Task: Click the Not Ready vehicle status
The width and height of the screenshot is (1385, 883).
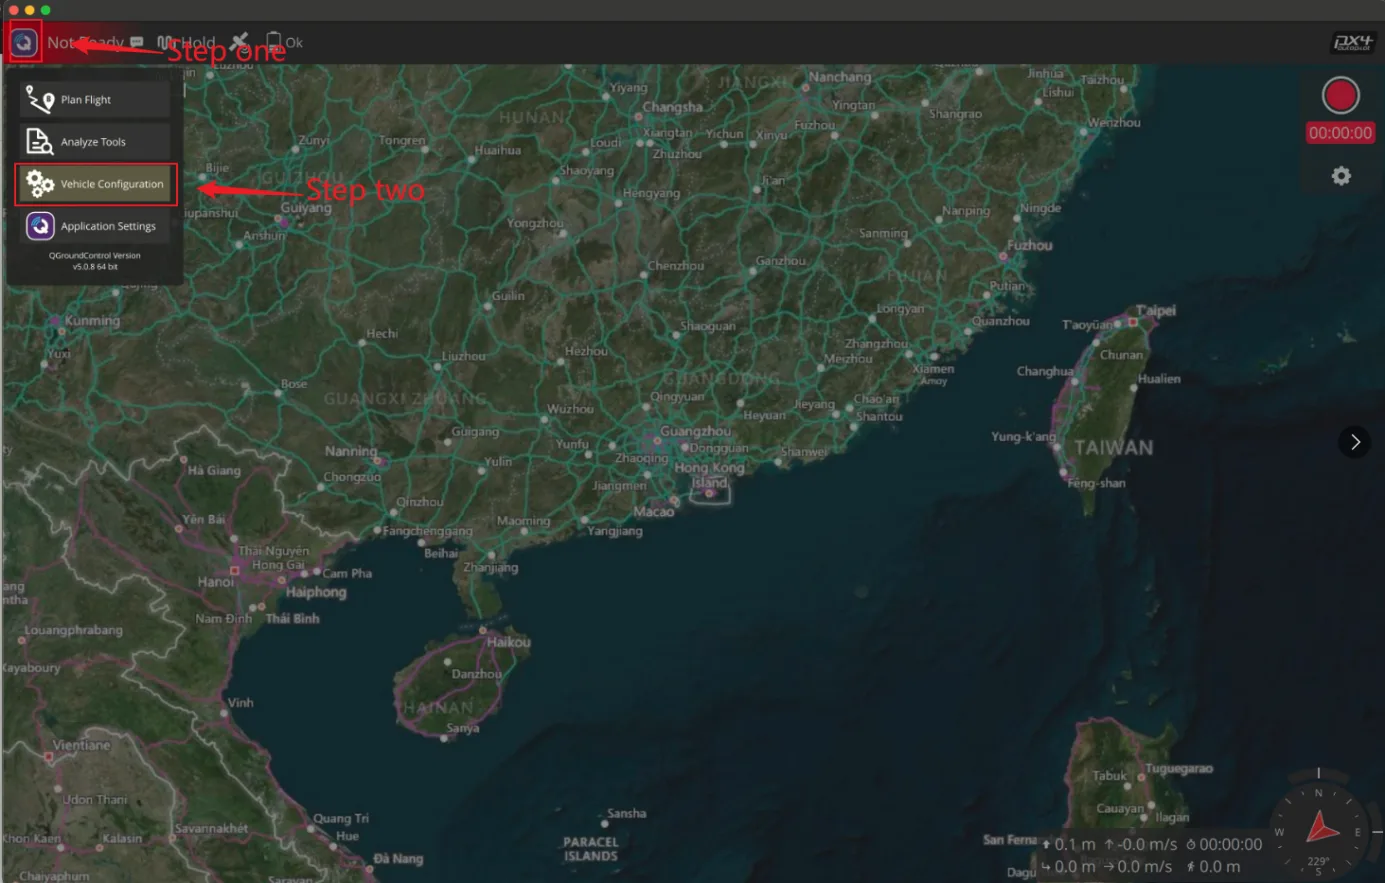Action: pyautogui.click(x=85, y=43)
